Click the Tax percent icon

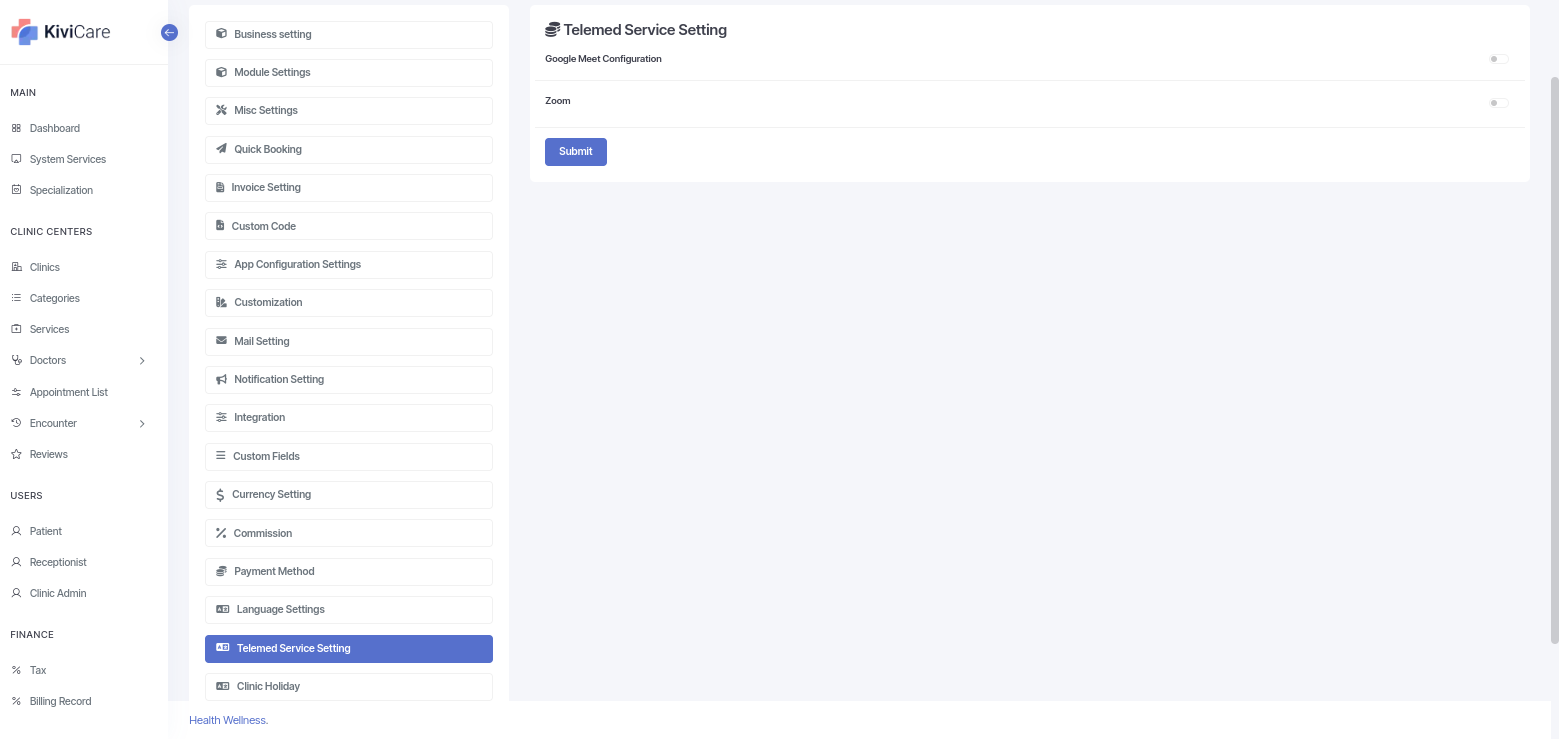point(16,670)
